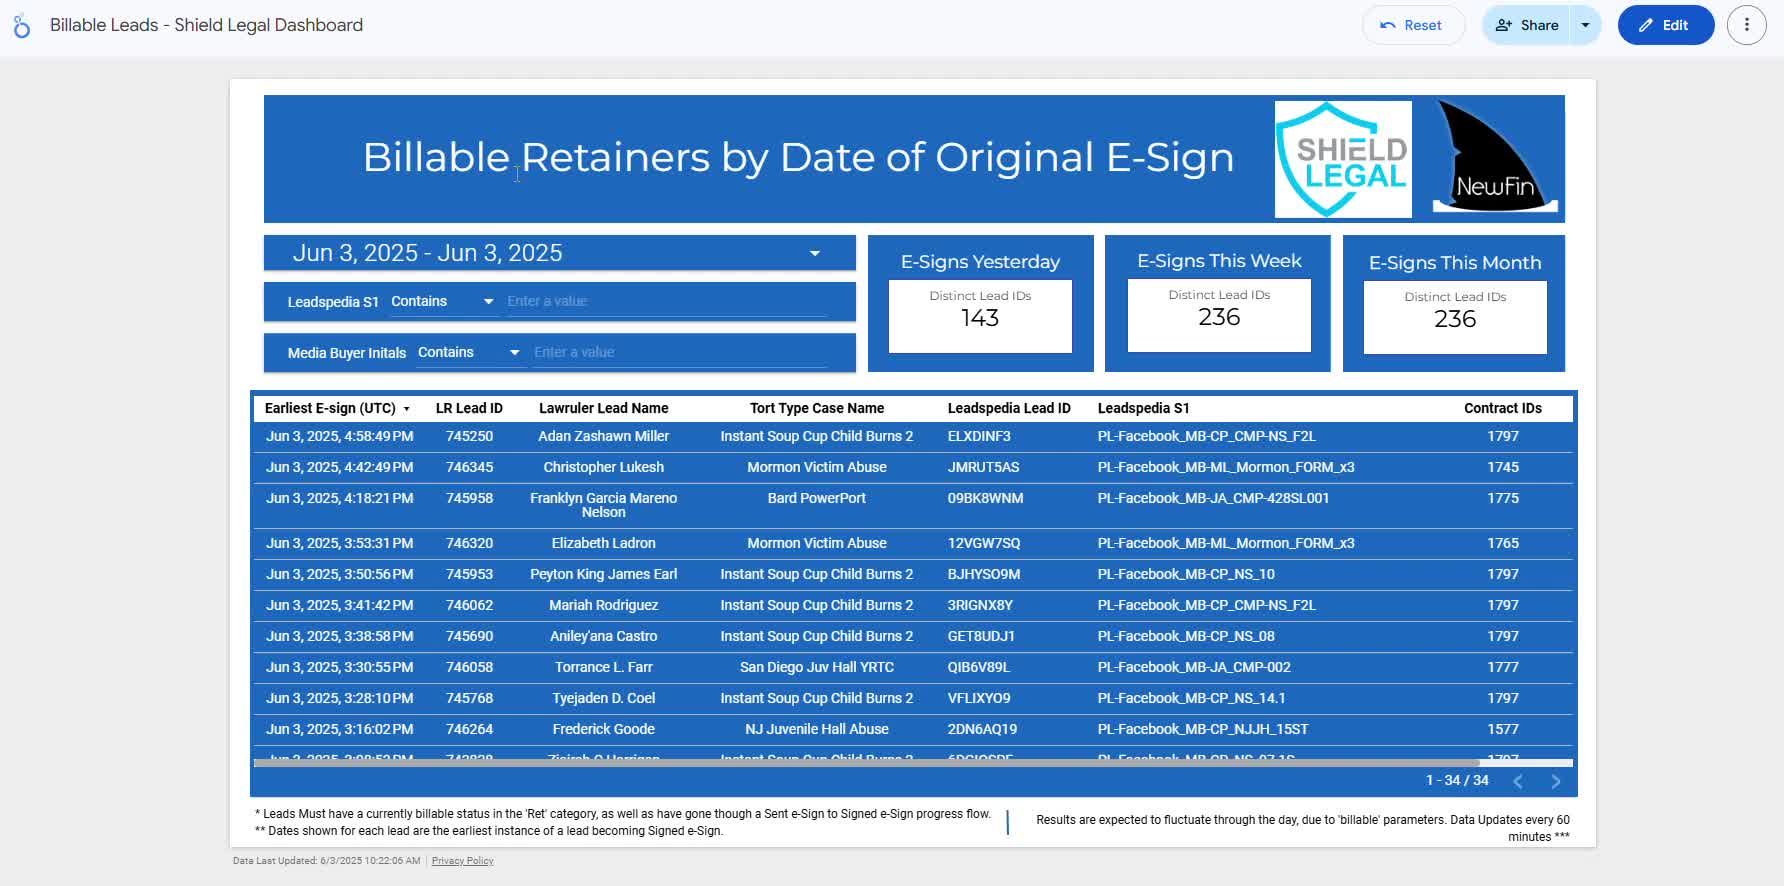Type in Leadspedia S1 value field
This screenshot has width=1784, height=886.
click(x=665, y=301)
